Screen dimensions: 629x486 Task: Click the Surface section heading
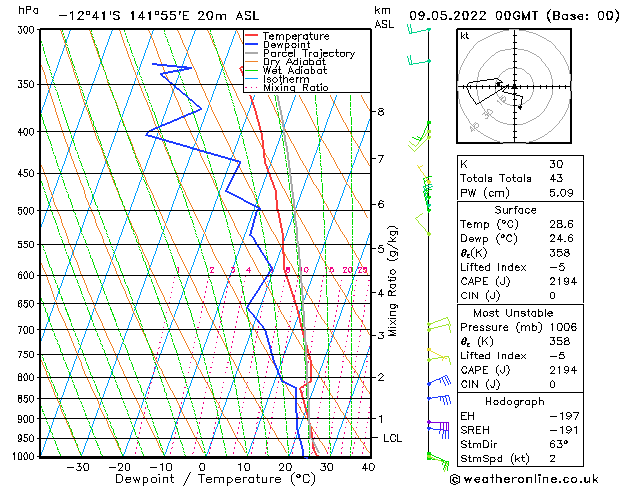tap(515, 210)
